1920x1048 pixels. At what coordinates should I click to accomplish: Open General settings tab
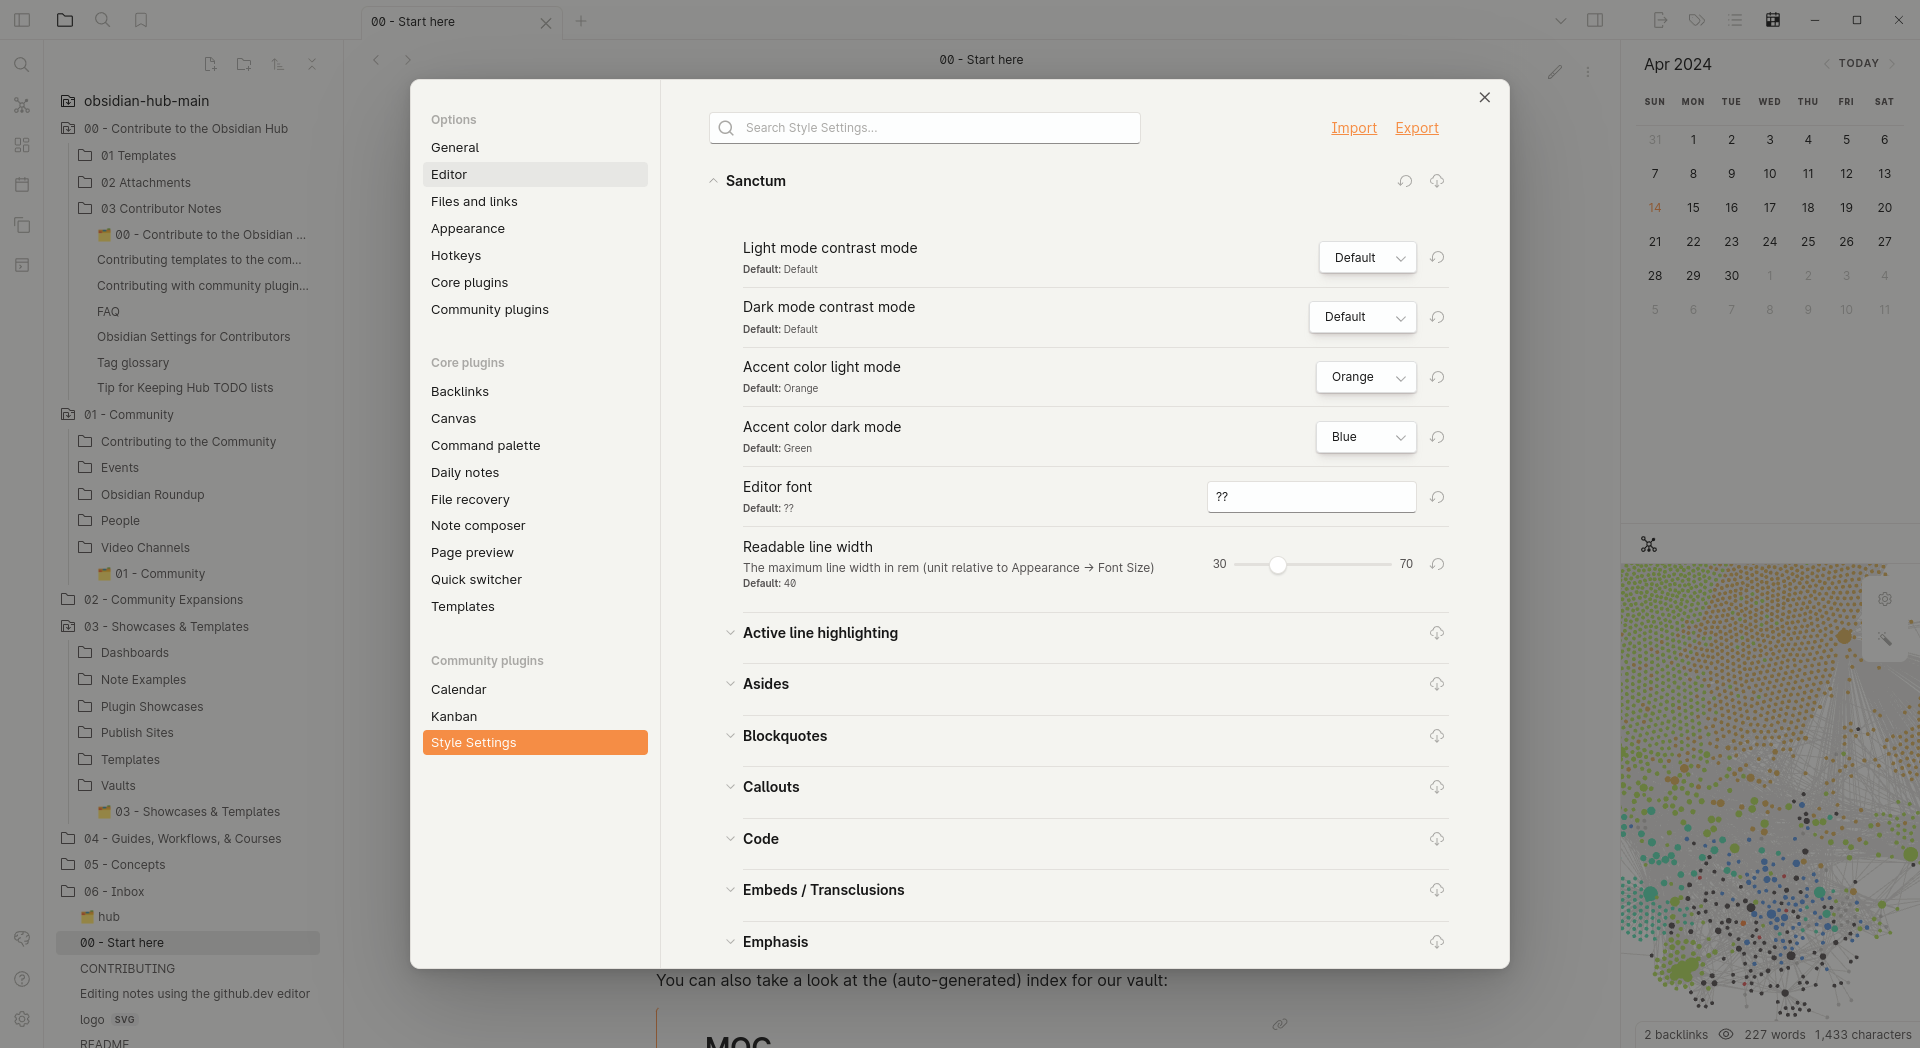[535, 148]
